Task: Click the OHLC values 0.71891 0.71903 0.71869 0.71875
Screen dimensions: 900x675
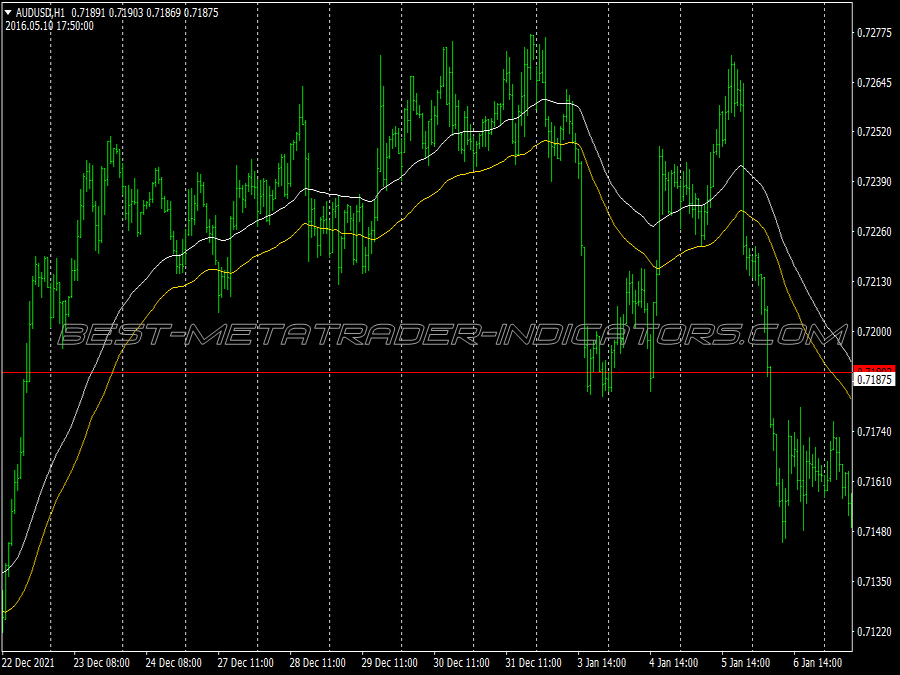Action: point(145,13)
